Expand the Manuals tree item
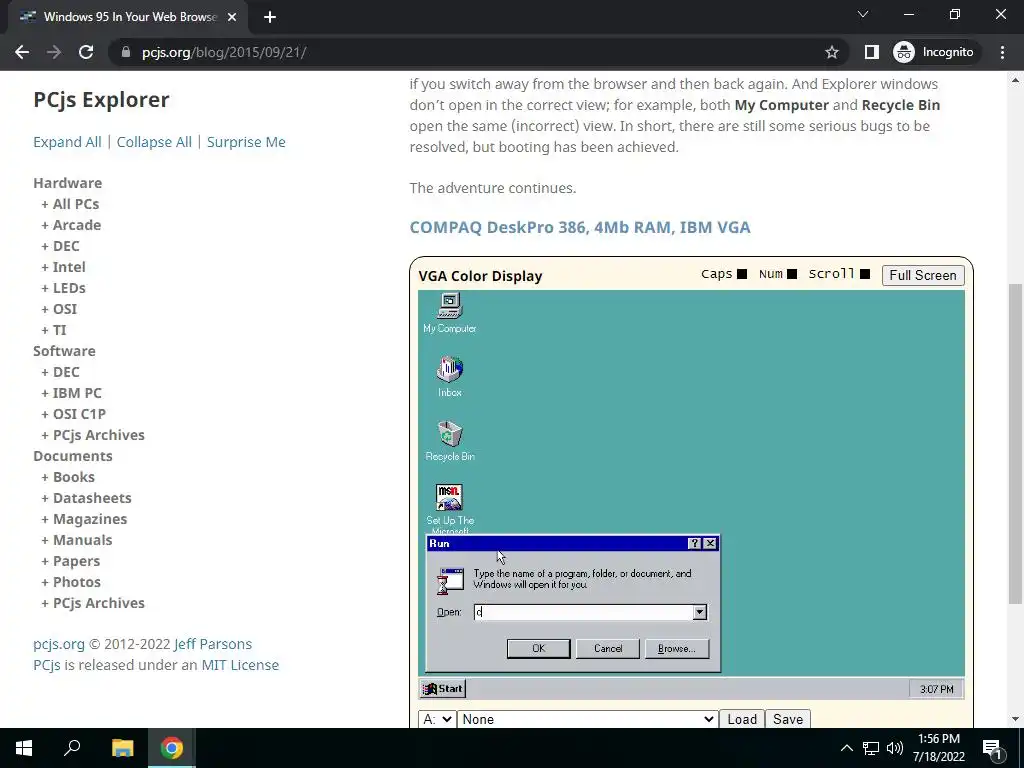The height and width of the screenshot is (768, 1024). pyautogui.click(x=76, y=539)
